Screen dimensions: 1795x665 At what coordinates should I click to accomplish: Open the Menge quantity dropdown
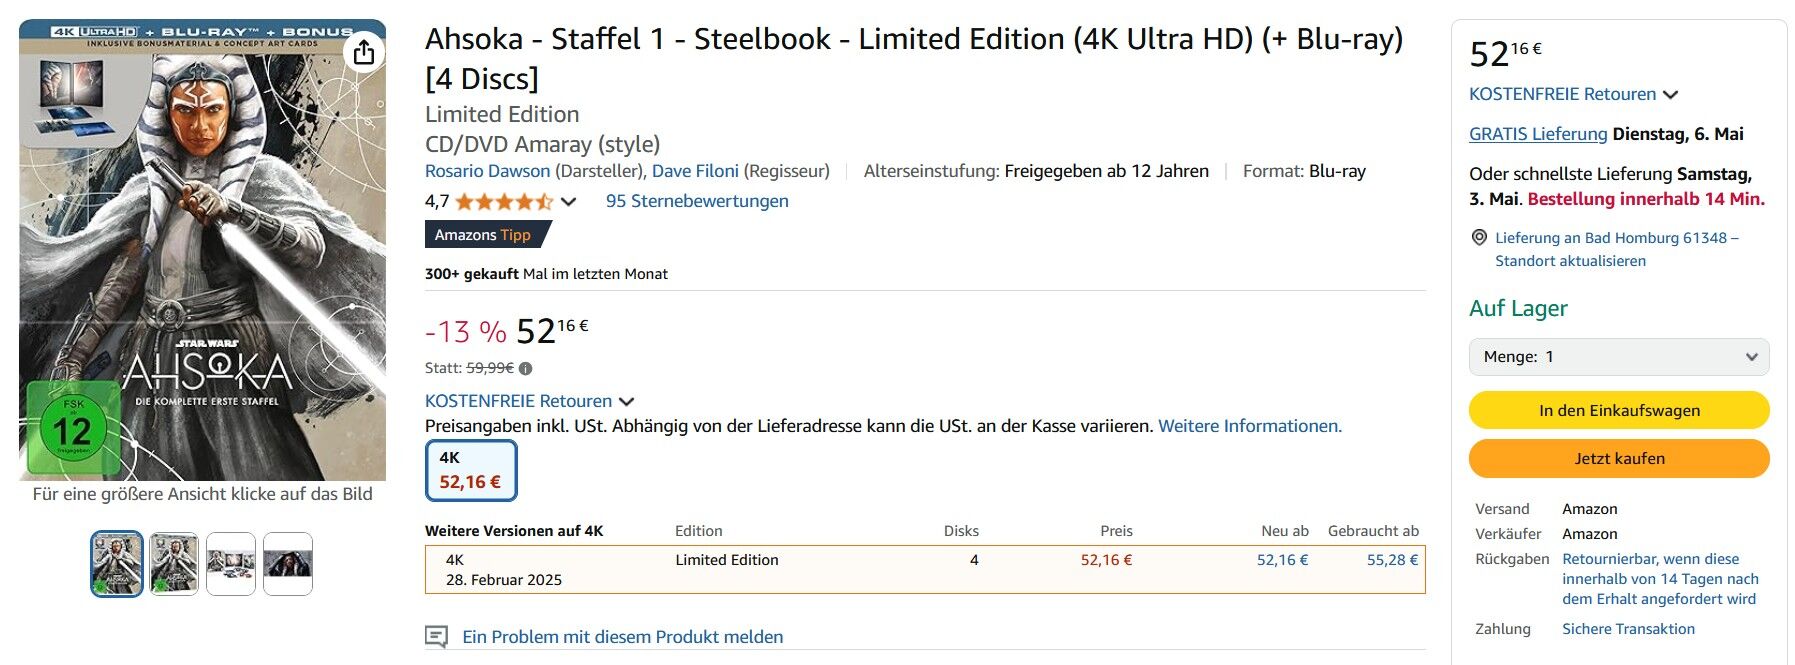point(1619,357)
